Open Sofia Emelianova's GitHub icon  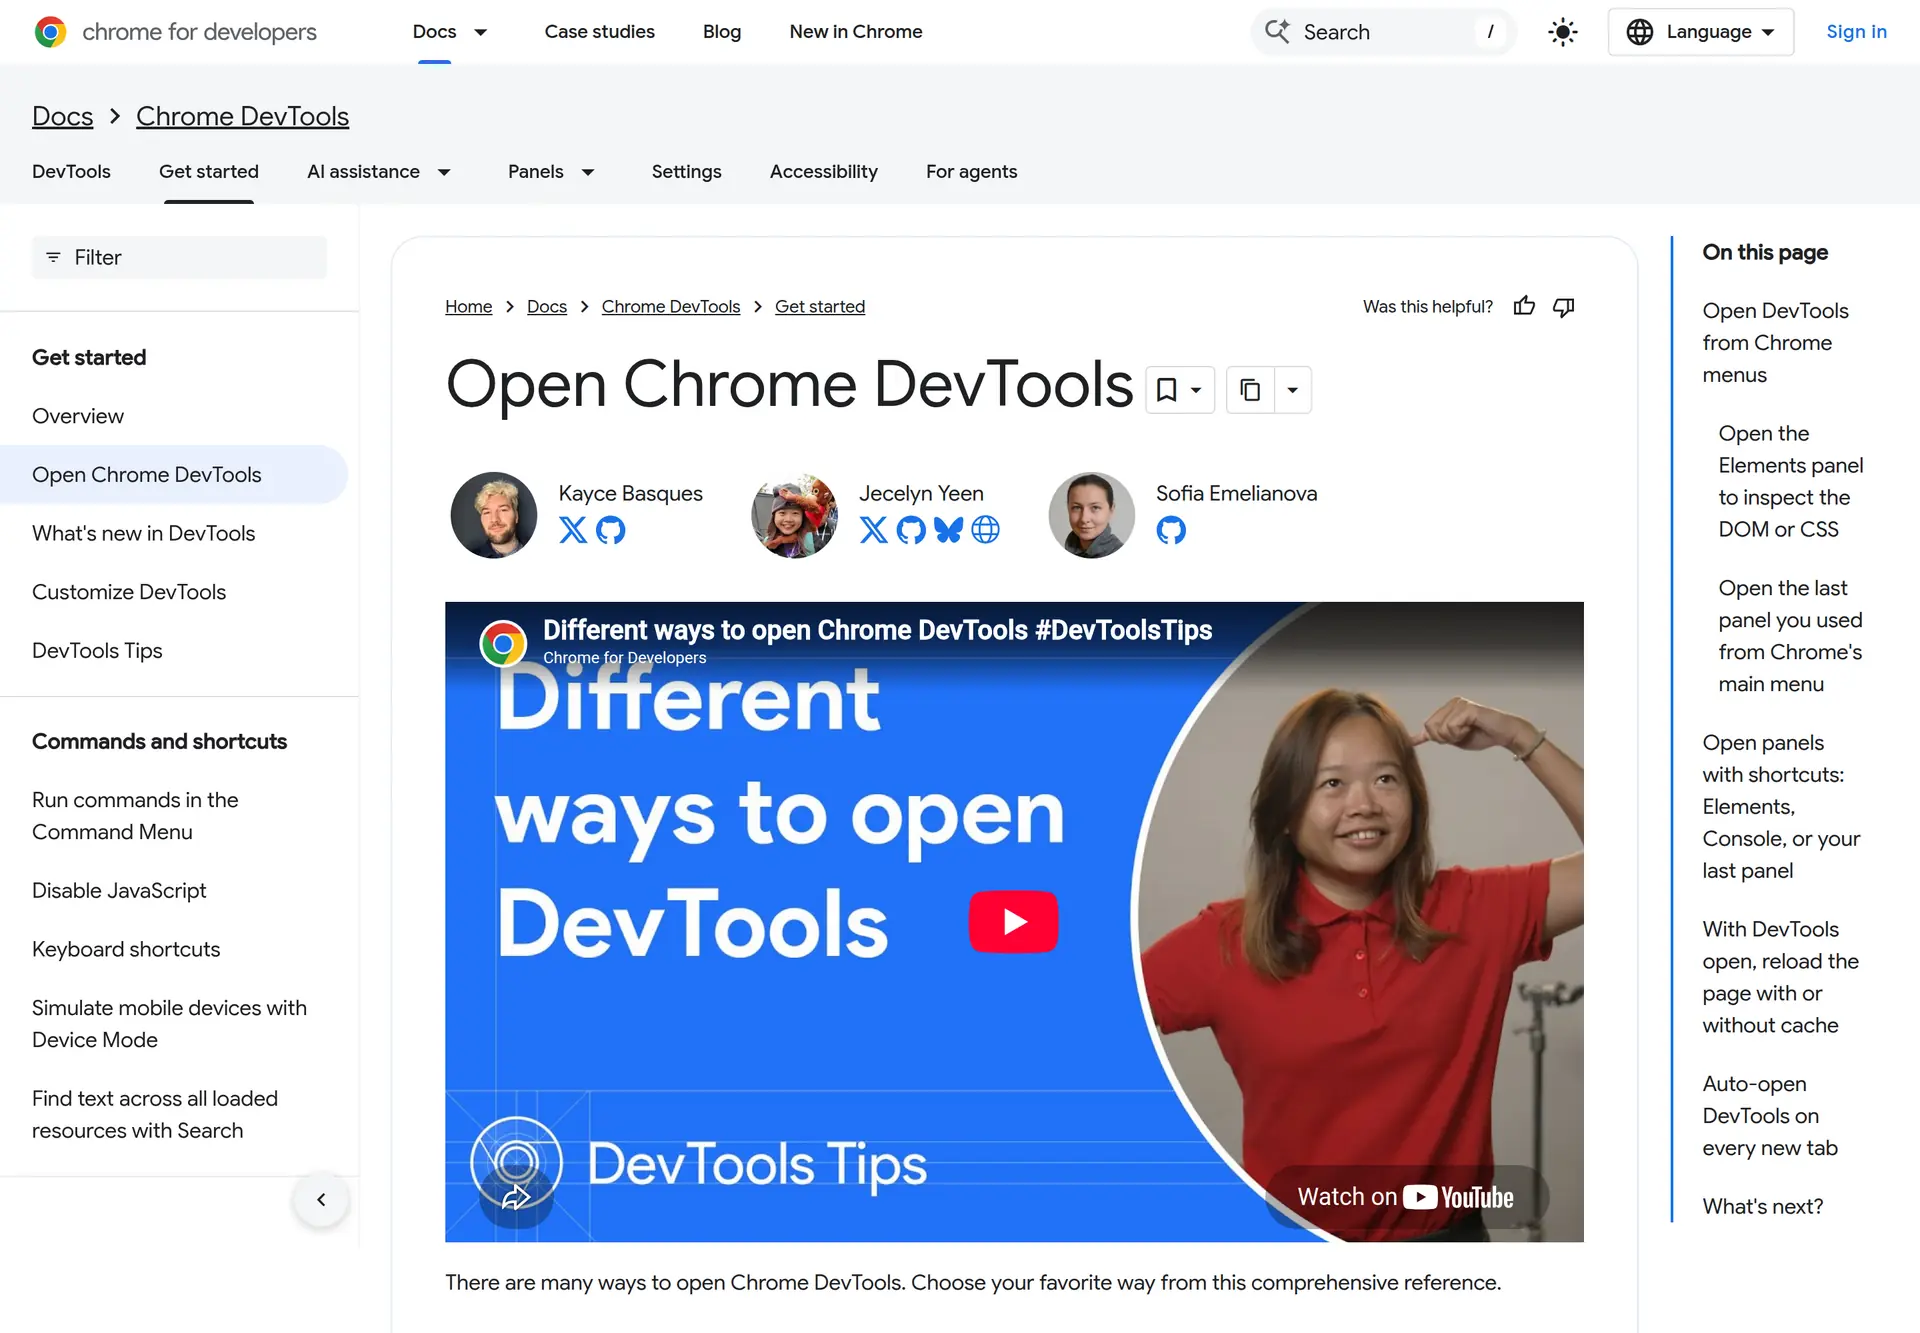point(1171,530)
